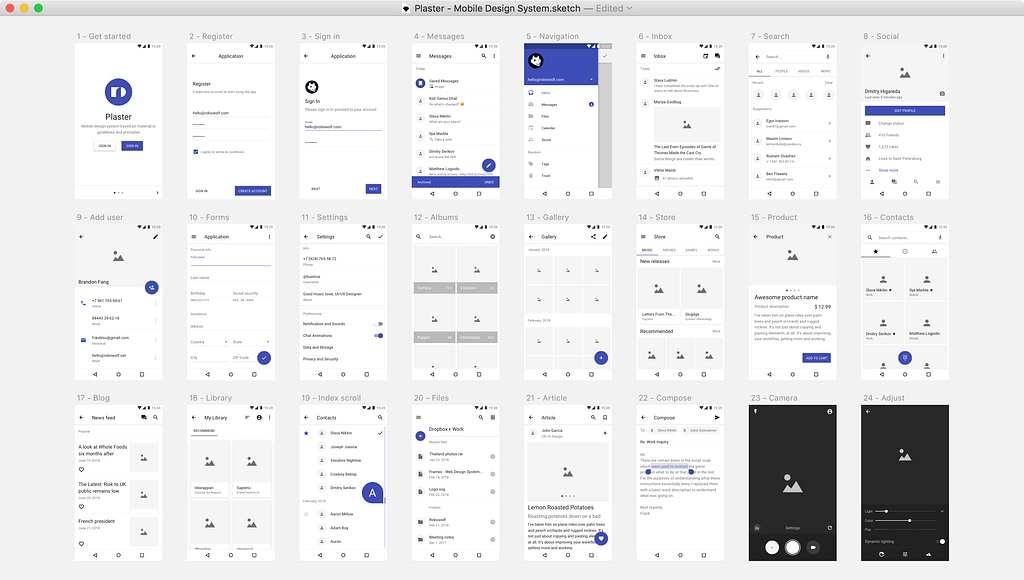Click the chevron next to Ben Flawets

829,176
